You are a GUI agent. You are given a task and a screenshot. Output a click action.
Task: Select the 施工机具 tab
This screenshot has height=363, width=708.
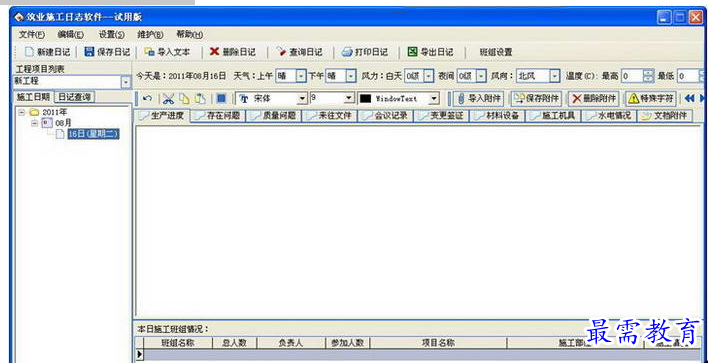554,116
